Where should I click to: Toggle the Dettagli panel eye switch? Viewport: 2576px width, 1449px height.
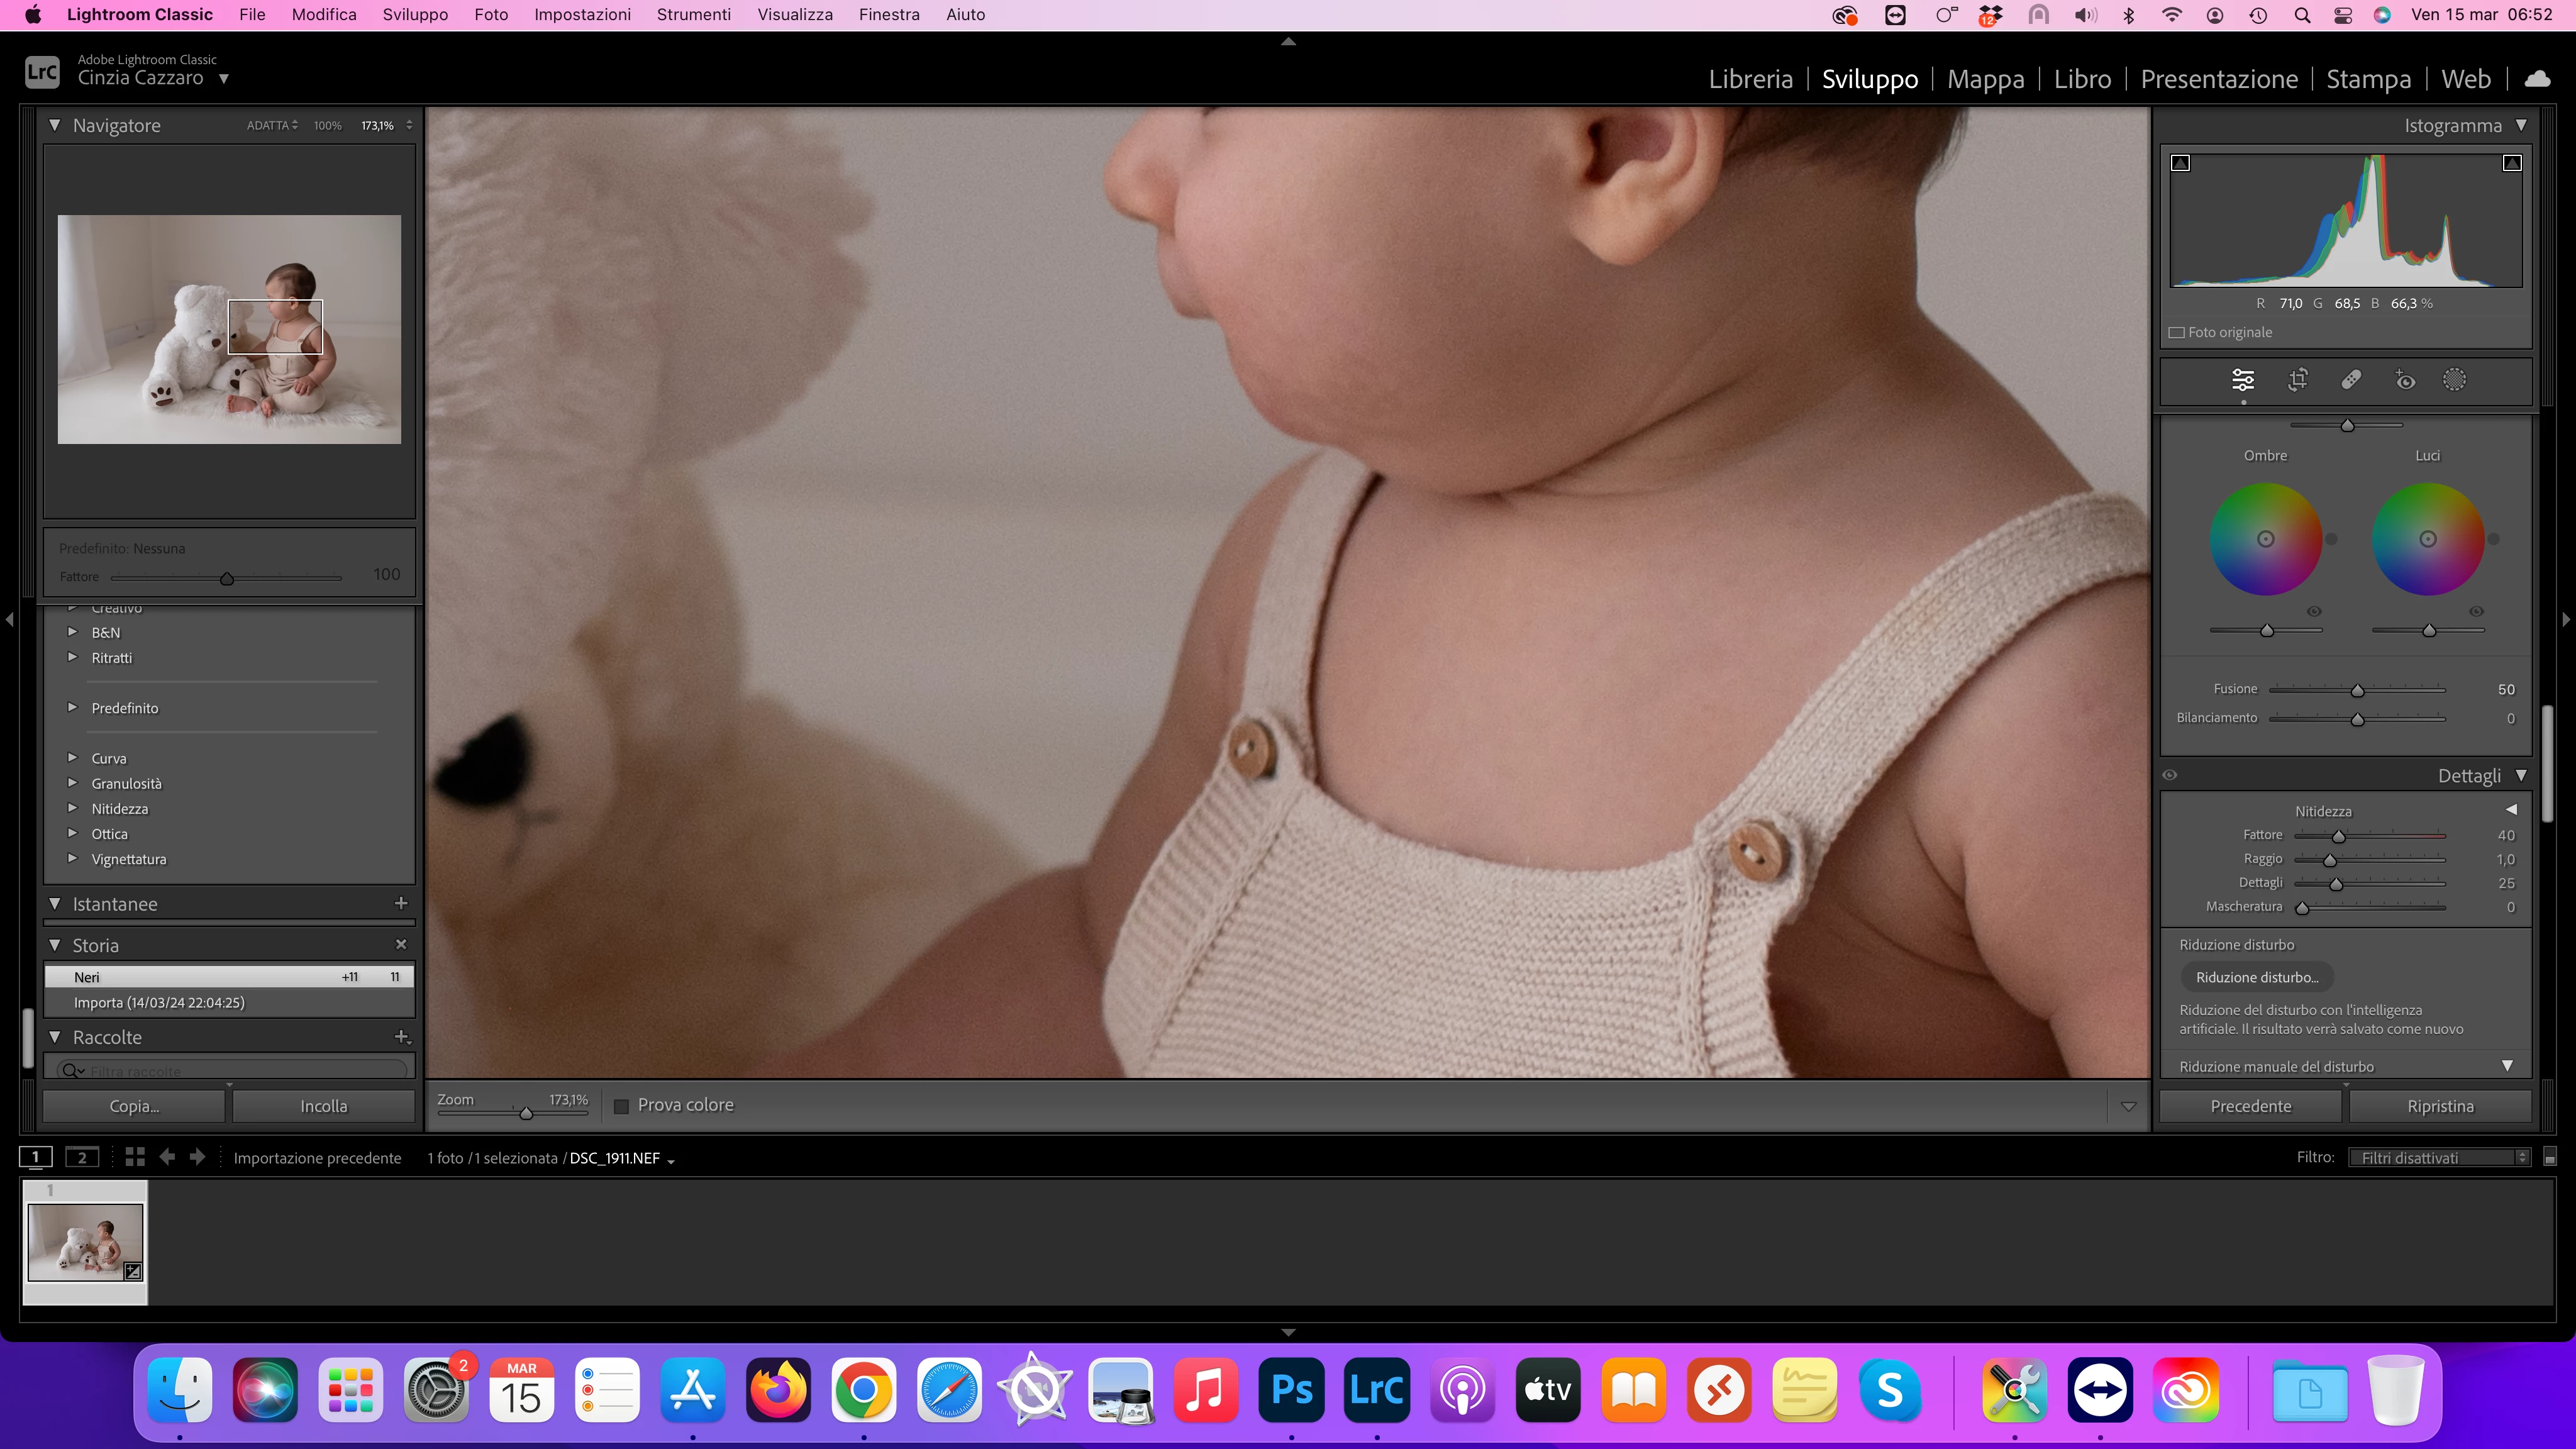2169,775
